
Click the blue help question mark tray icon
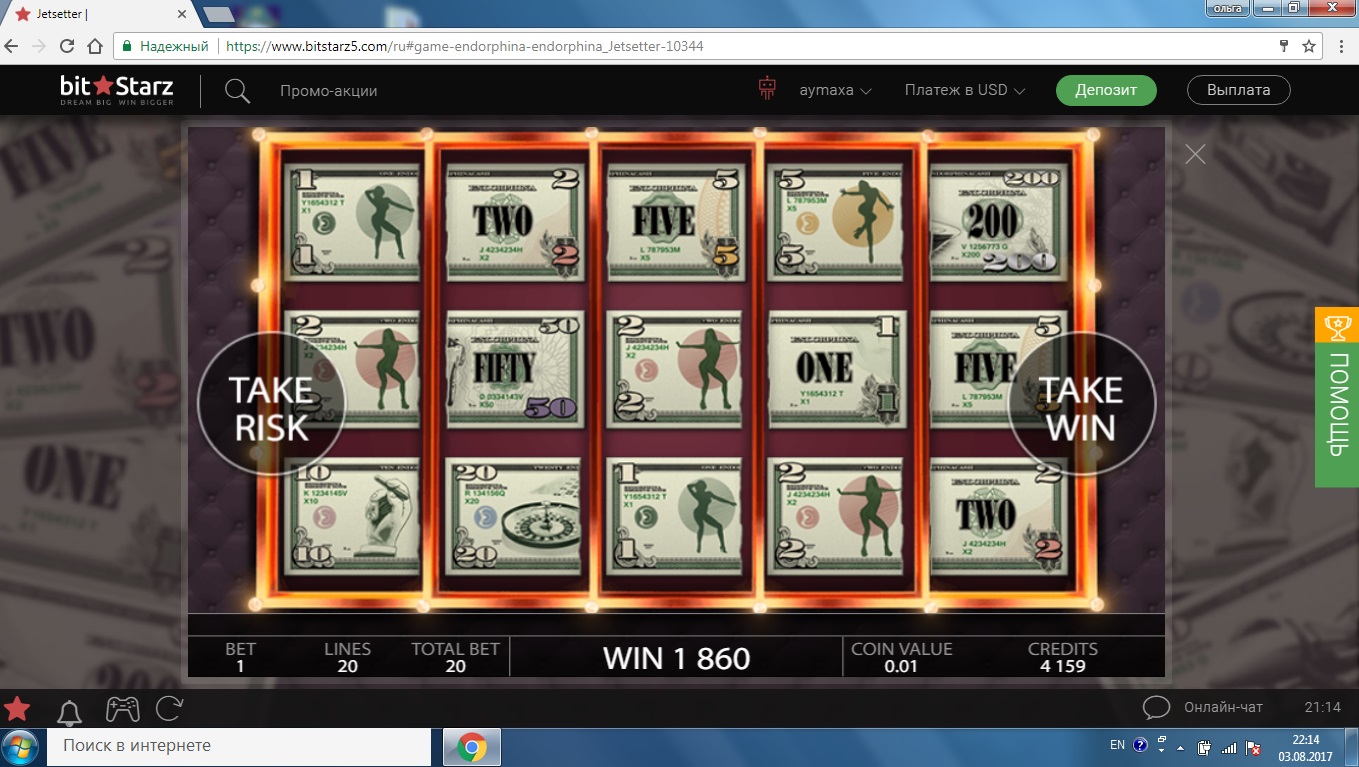click(1140, 746)
